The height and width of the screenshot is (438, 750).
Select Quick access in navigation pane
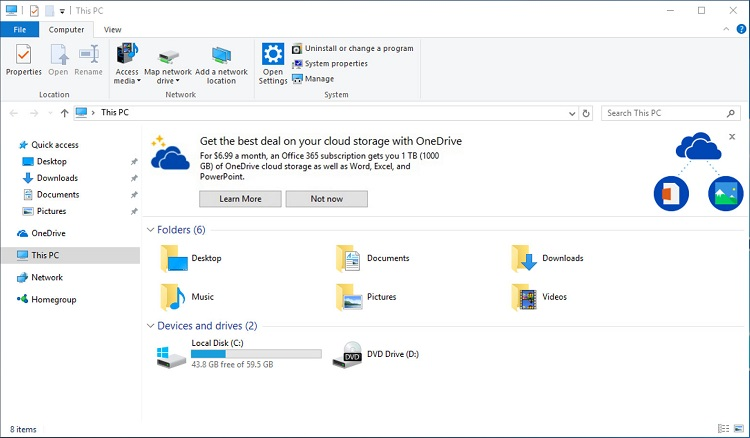tap(48, 145)
